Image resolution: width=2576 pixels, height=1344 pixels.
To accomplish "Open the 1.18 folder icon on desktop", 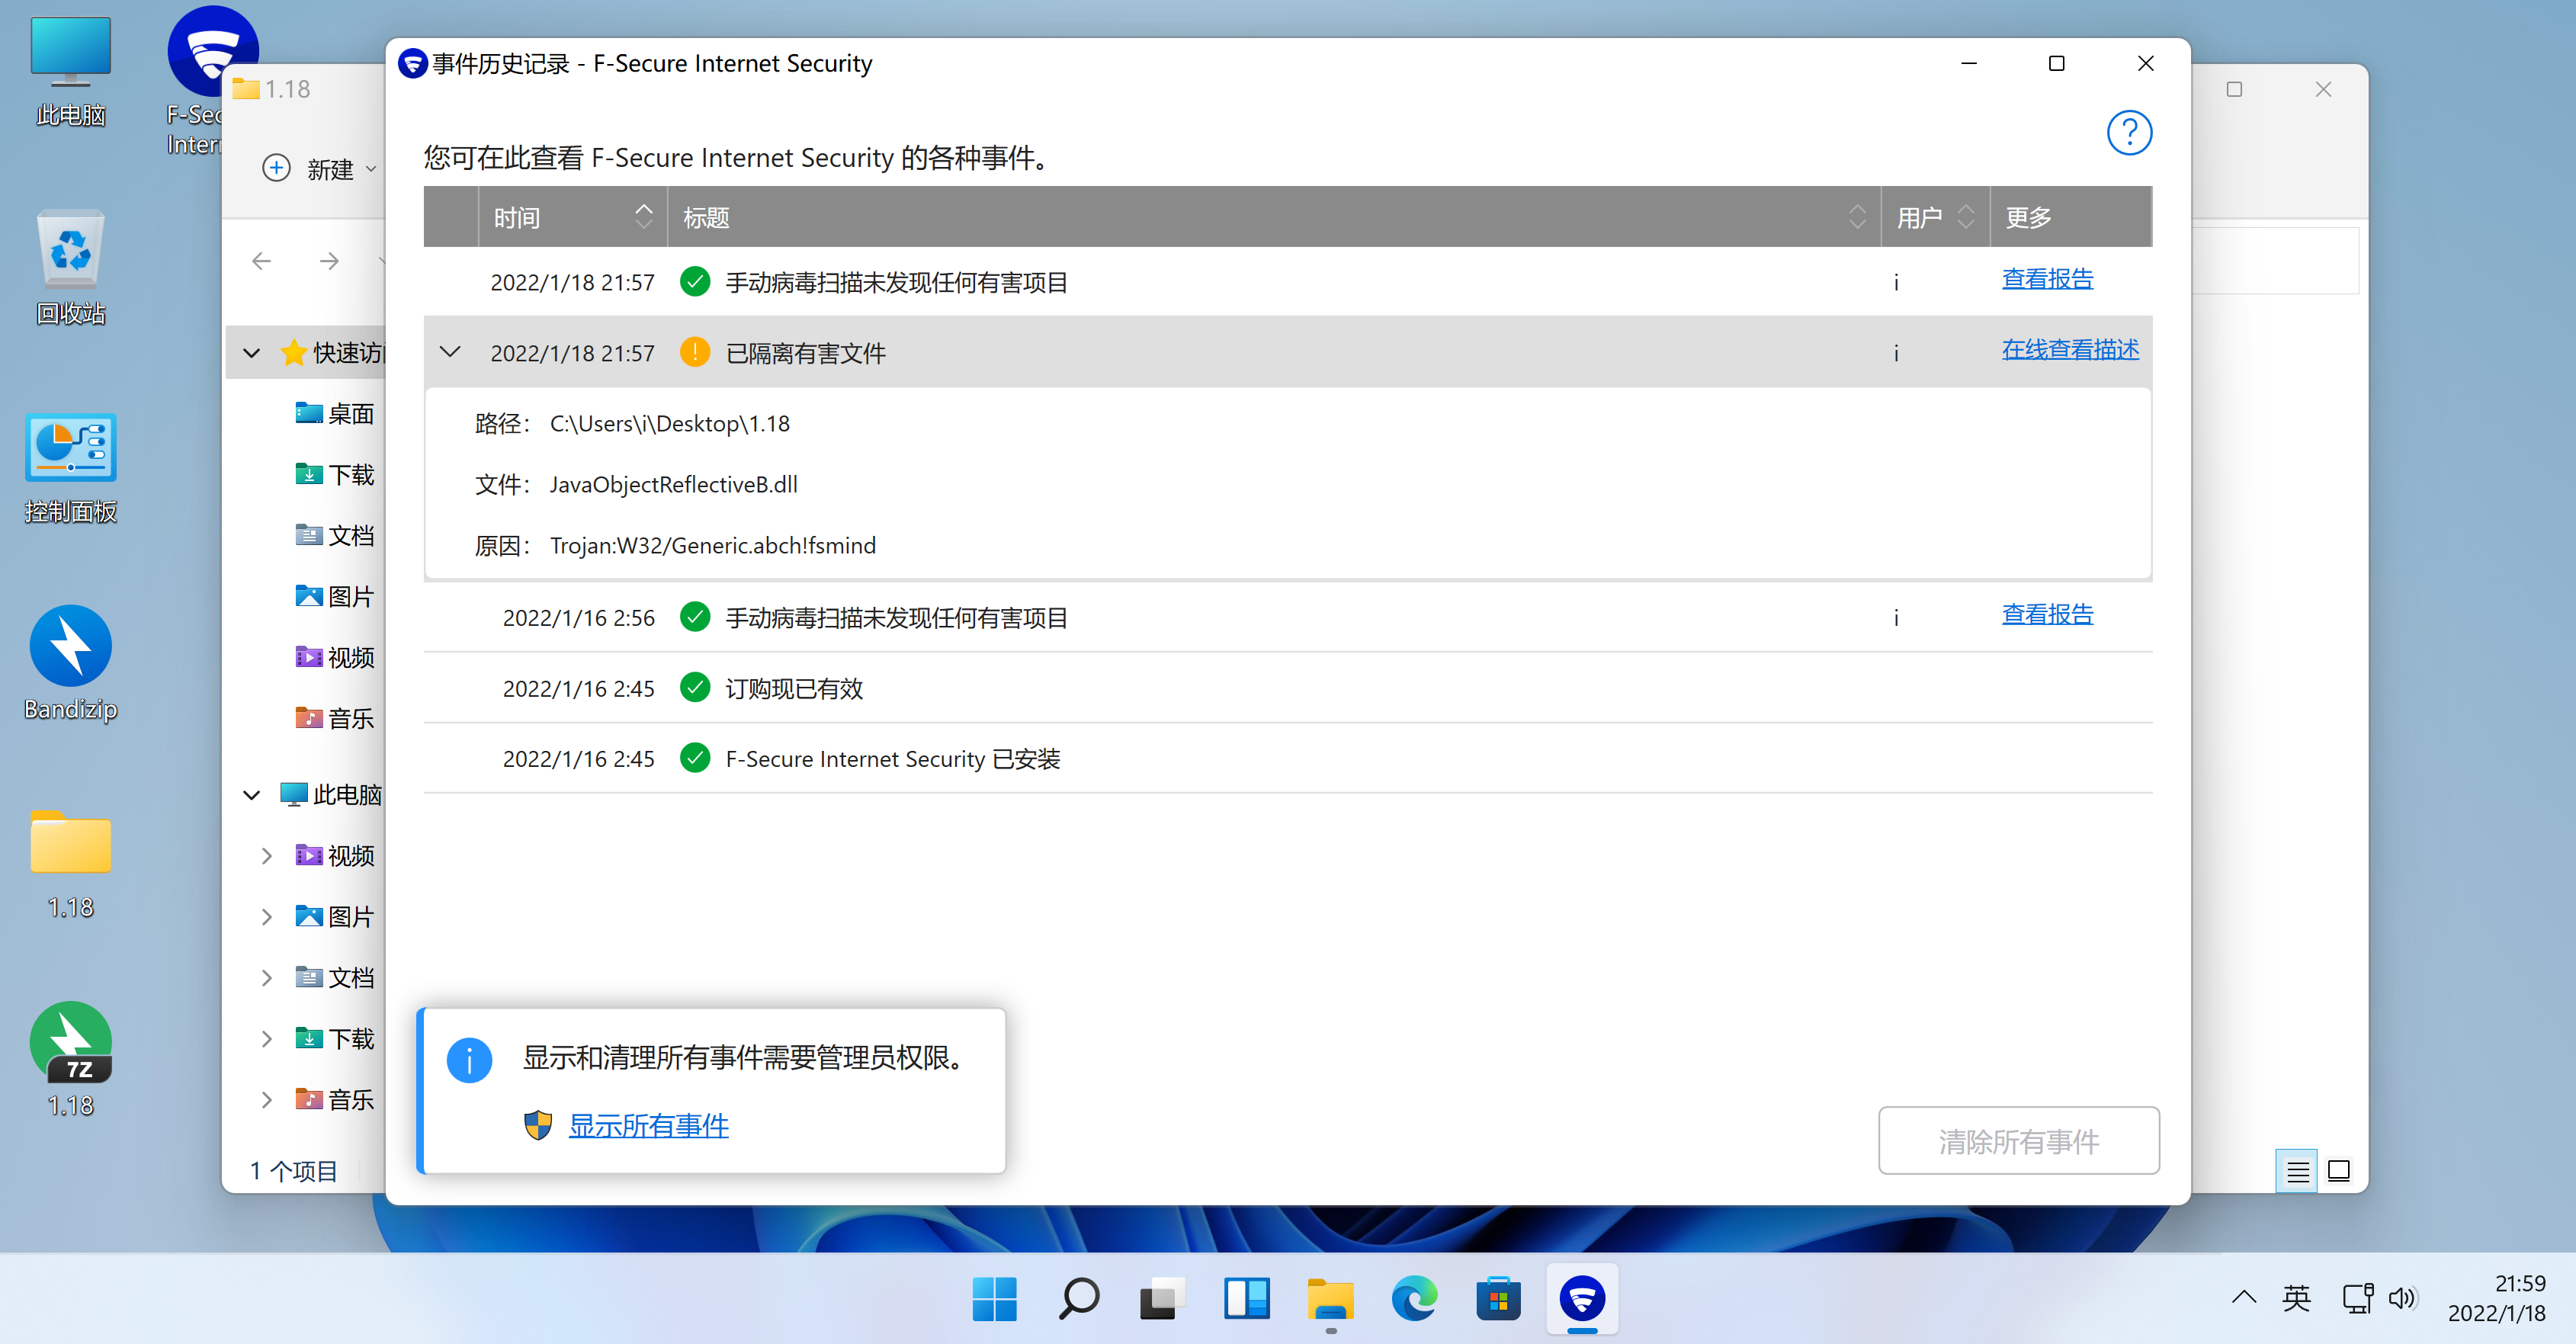I will tap(70, 864).
